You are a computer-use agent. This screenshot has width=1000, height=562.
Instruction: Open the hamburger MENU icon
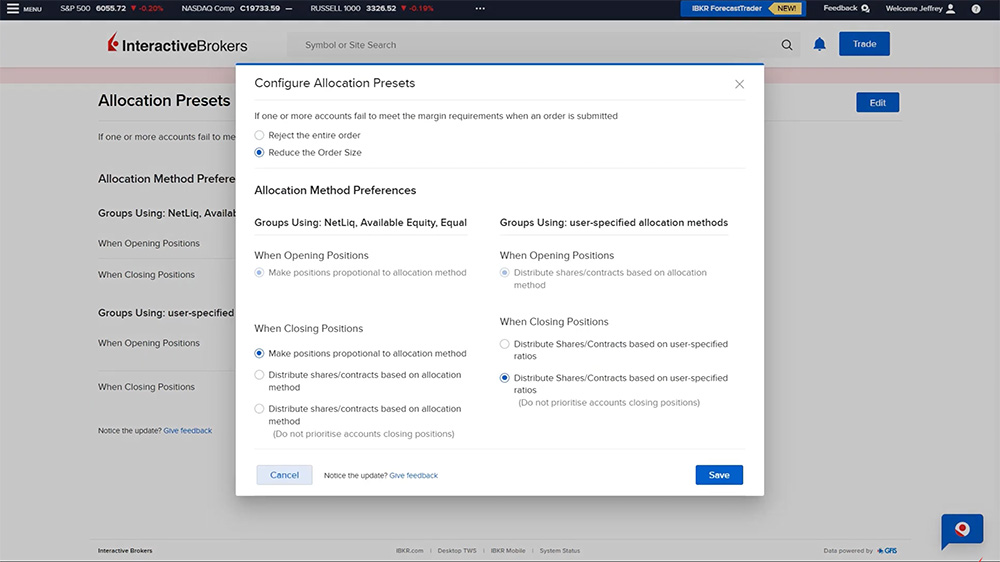tap(13, 8)
